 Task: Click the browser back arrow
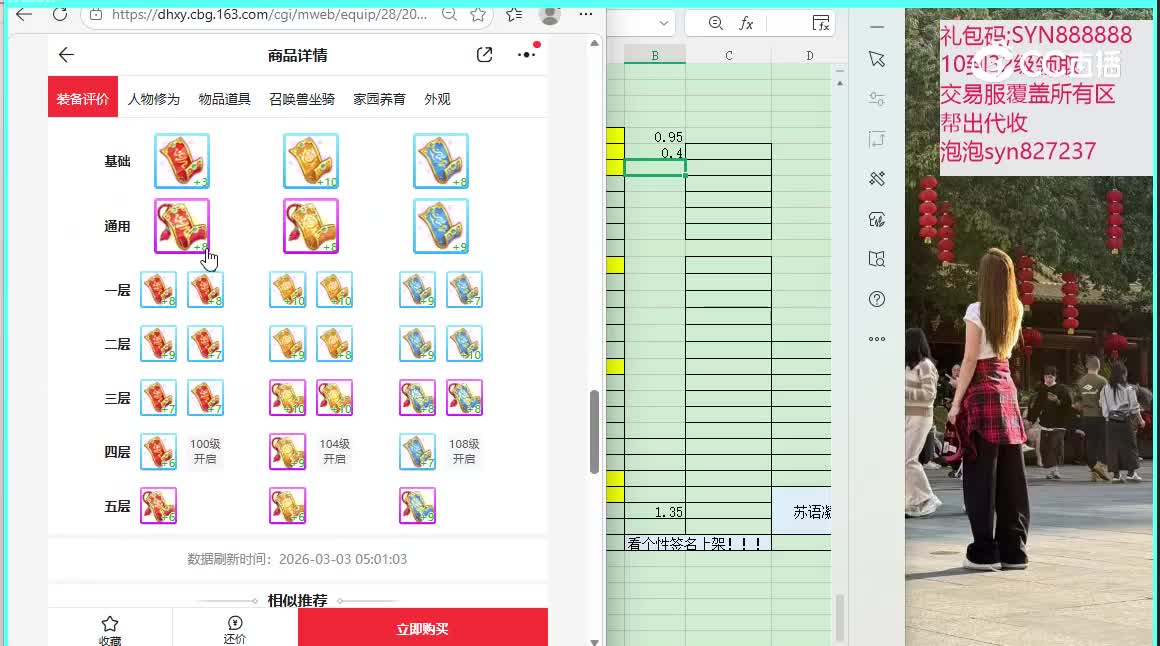[x=24, y=14]
